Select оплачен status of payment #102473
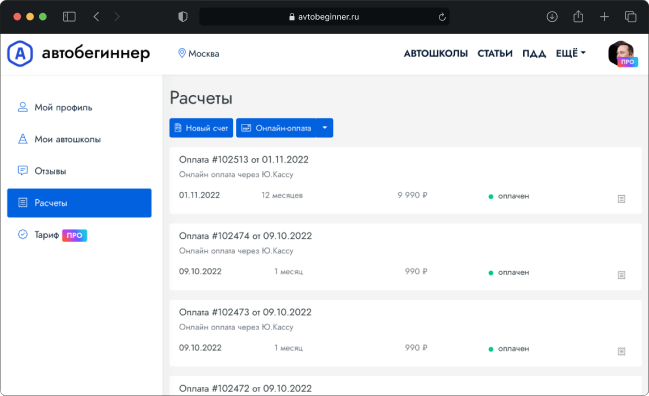This screenshot has width=649, height=396. point(509,349)
